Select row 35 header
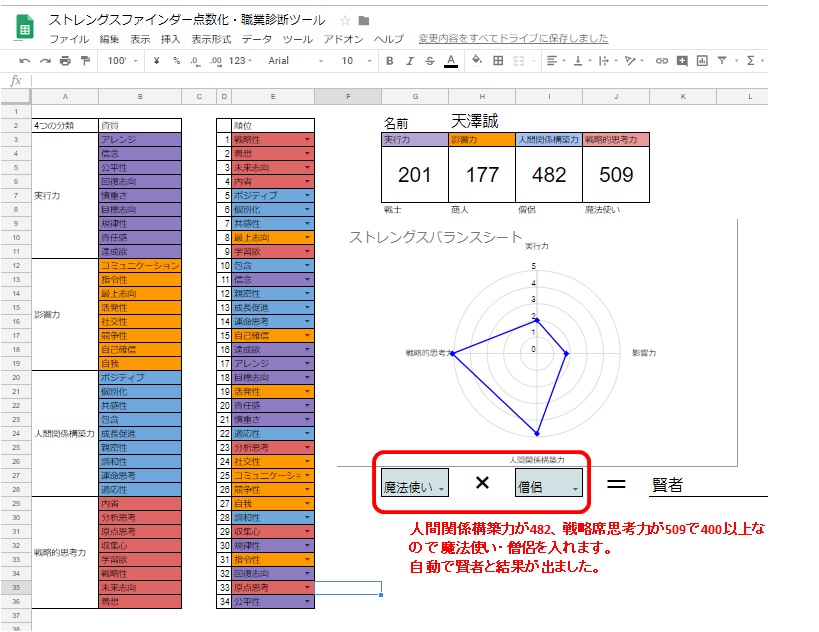819x632 pixels. point(16,588)
